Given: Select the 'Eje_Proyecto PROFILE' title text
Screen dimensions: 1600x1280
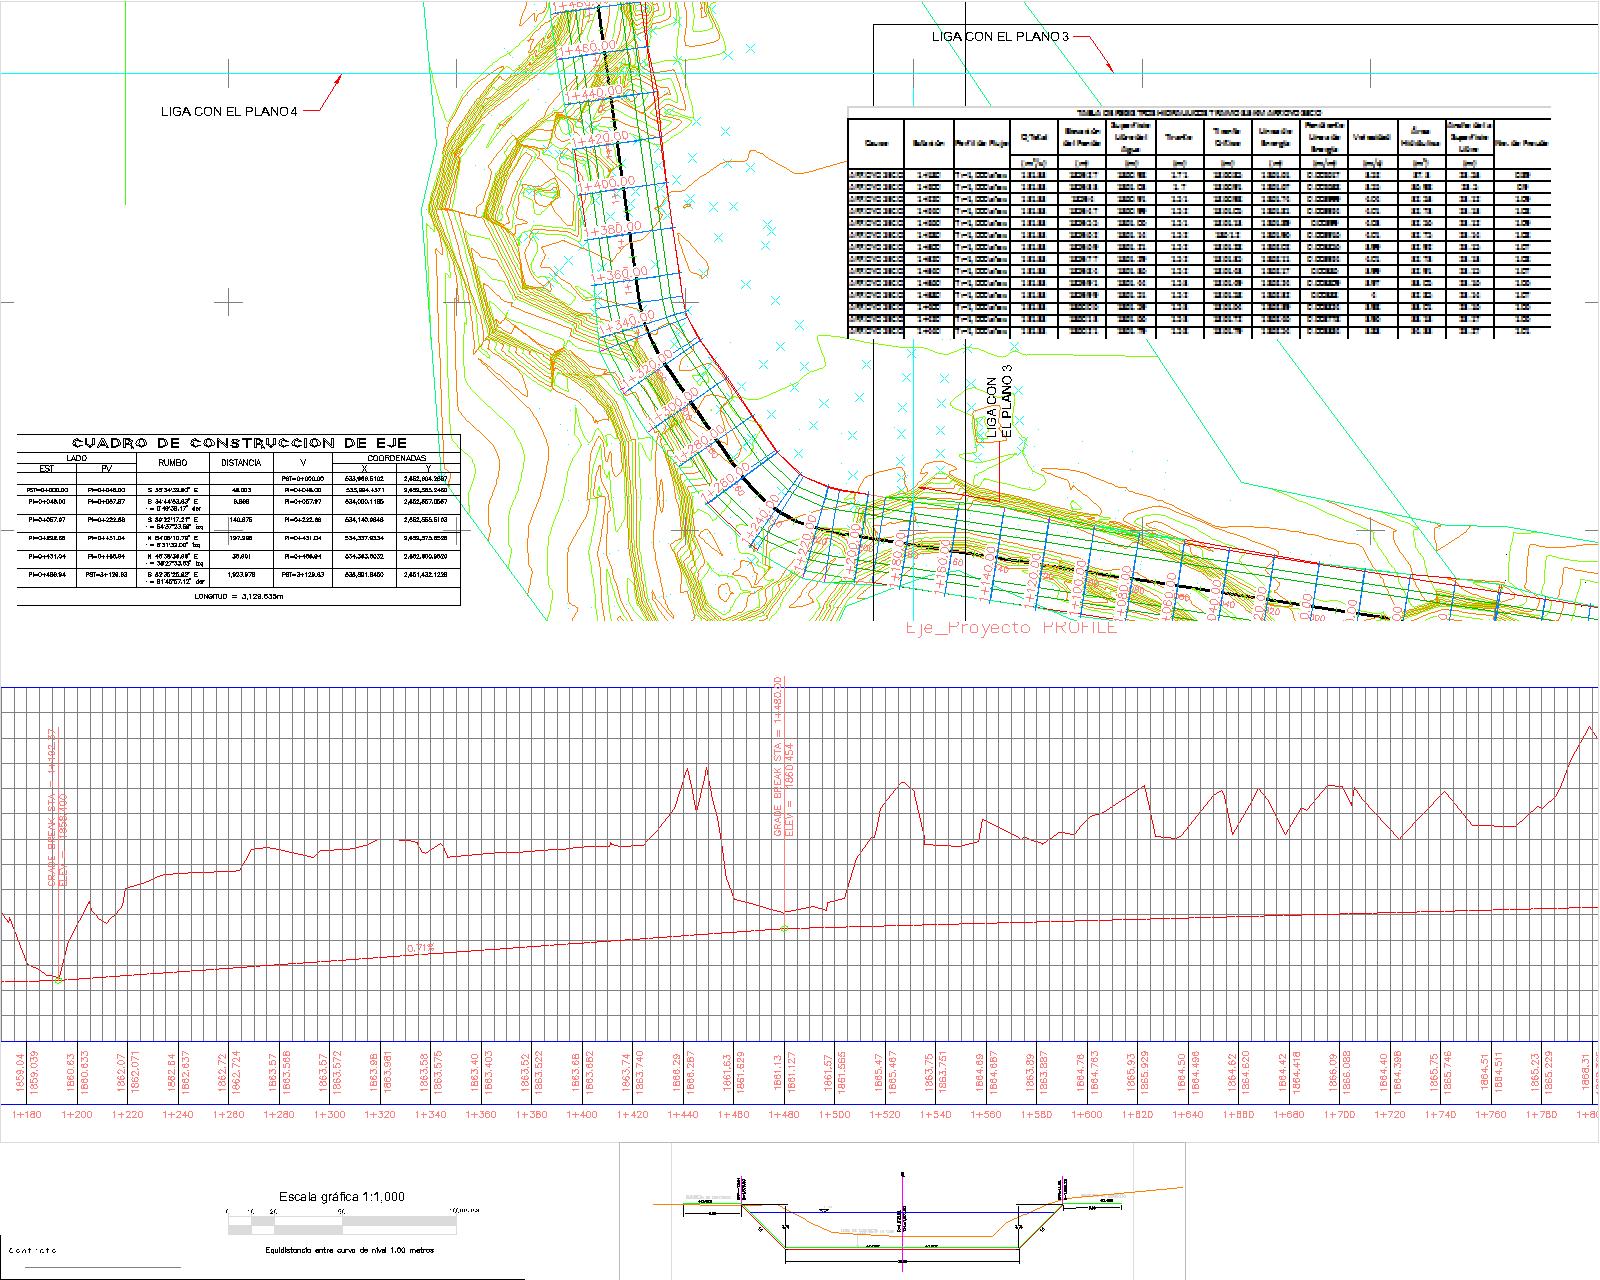Looking at the screenshot, I should [1010, 627].
